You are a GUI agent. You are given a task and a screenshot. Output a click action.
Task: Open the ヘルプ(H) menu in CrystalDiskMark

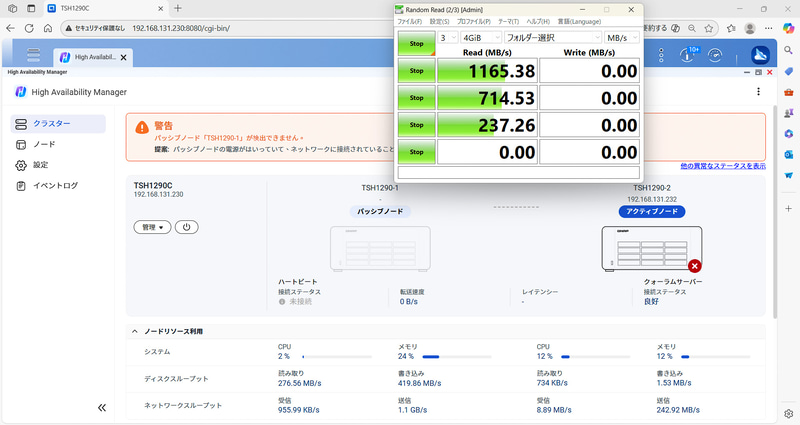point(538,21)
